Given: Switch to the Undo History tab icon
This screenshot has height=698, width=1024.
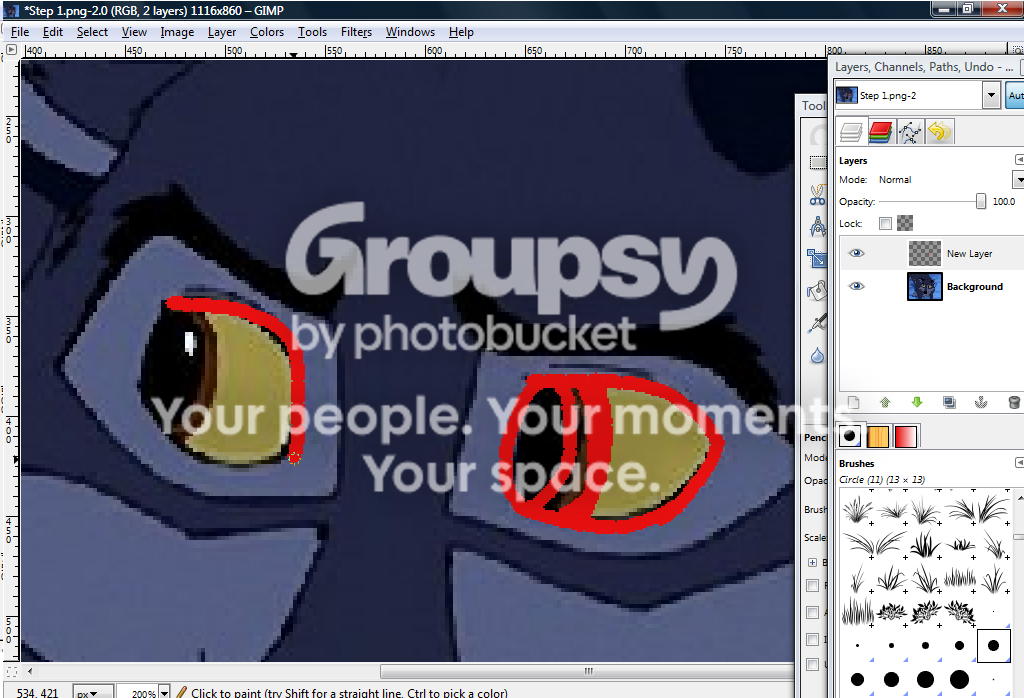Looking at the screenshot, I should [x=939, y=132].
